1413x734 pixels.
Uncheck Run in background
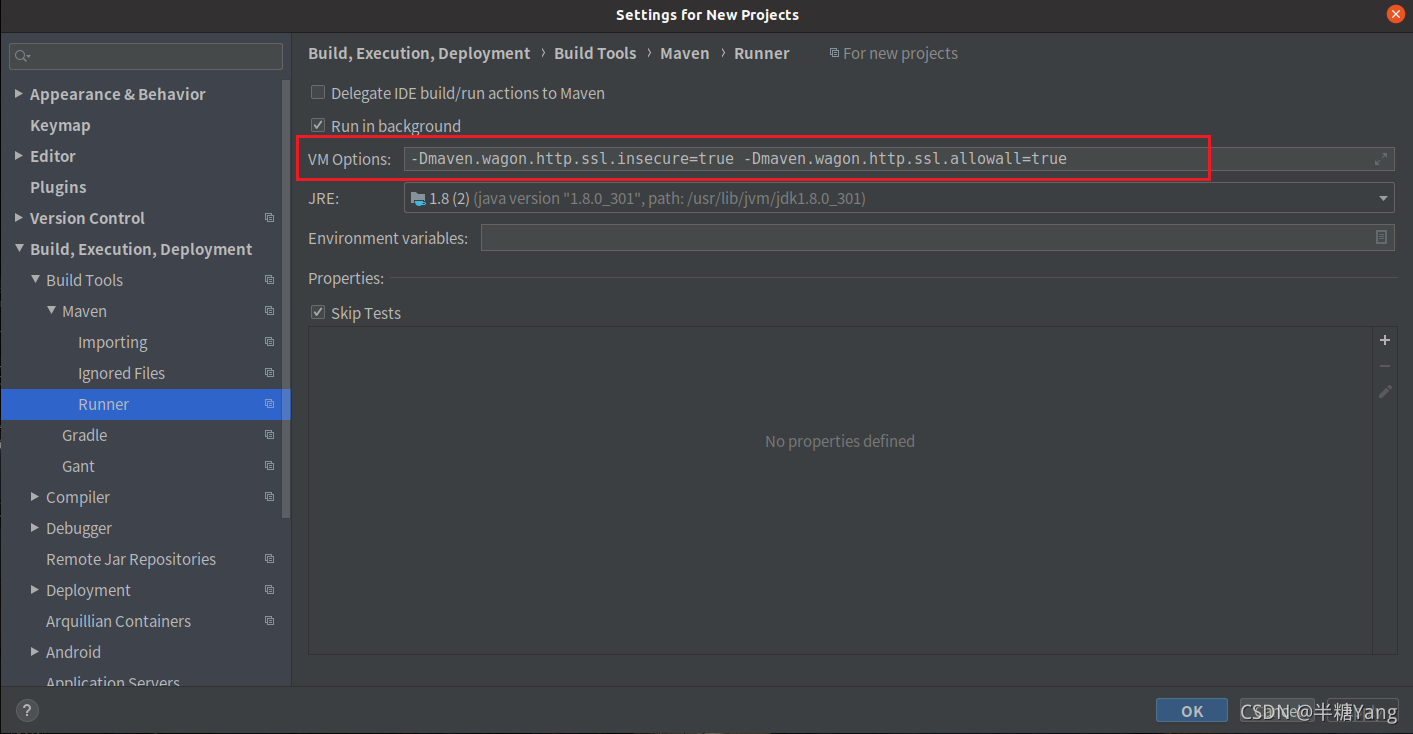click(318, 125)
